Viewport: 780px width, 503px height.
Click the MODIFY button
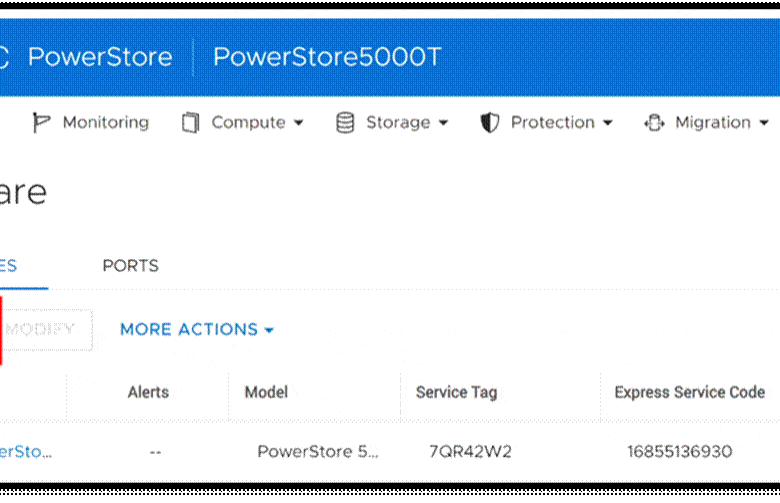(46, 329)
